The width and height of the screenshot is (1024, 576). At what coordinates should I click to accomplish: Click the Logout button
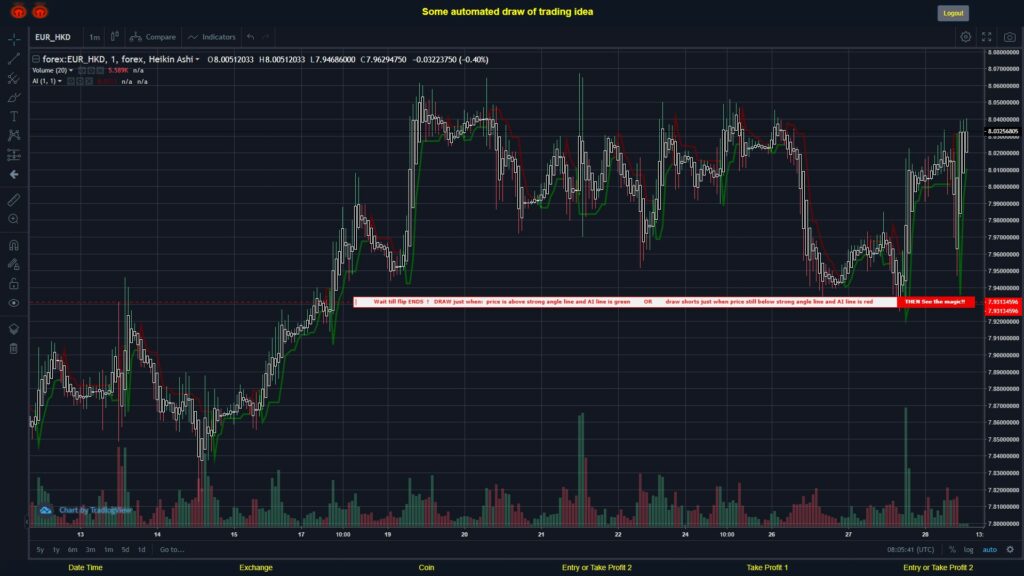click(x=953, y=13)
